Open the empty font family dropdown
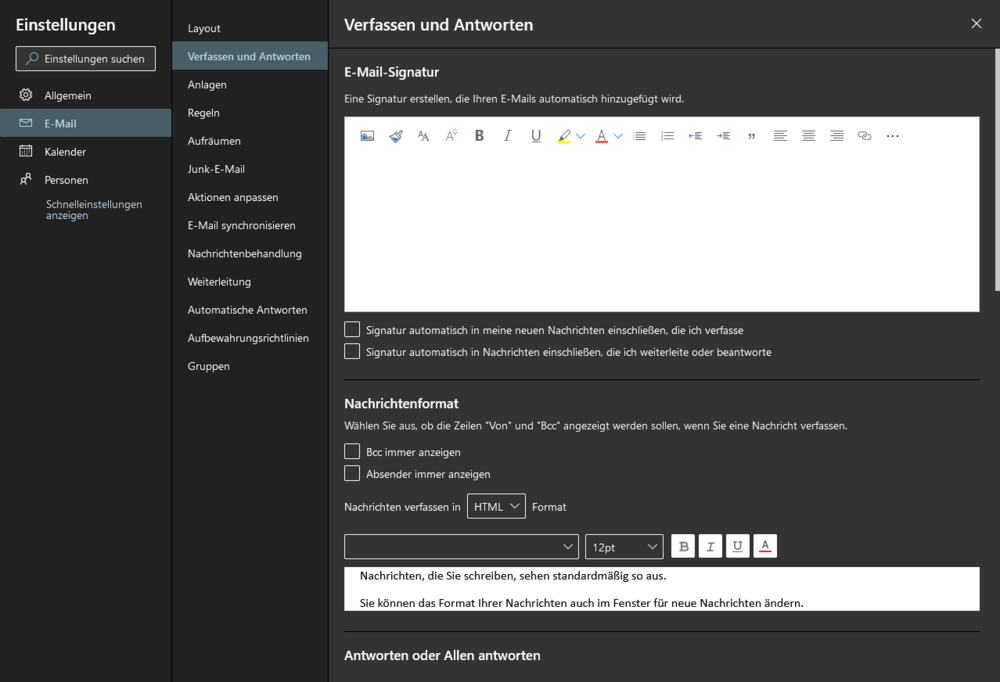Image resolution: width=1000 pixels, height=682 pixels. pos(461,547)
